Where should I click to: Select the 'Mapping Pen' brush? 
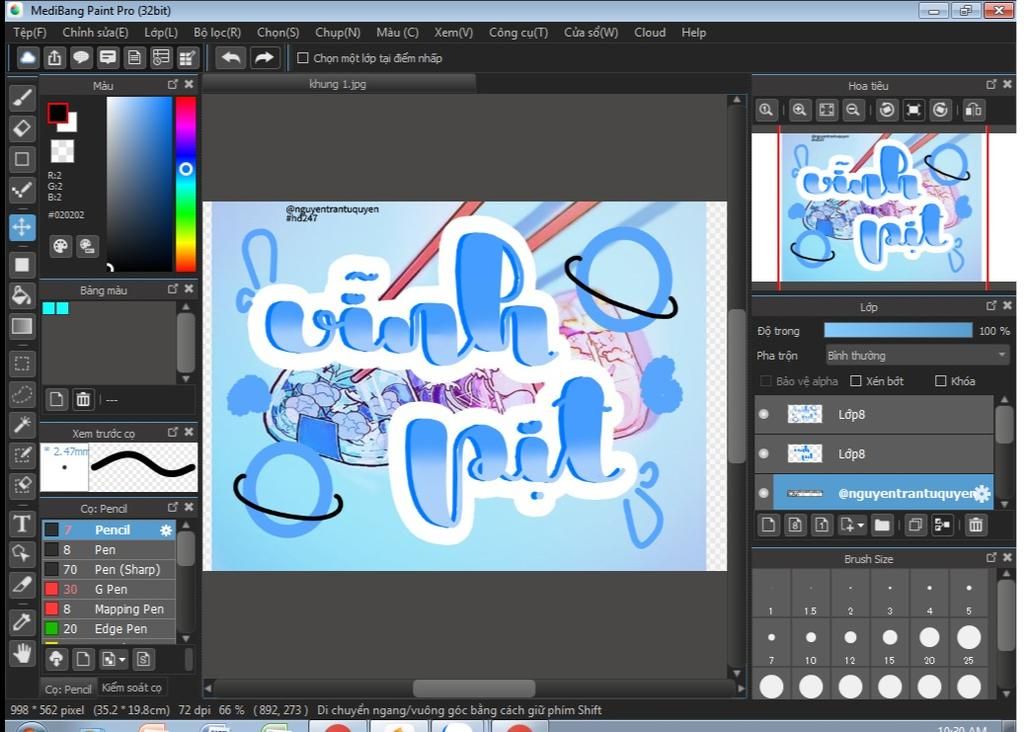pyautogui.click(x=109, y=609)
